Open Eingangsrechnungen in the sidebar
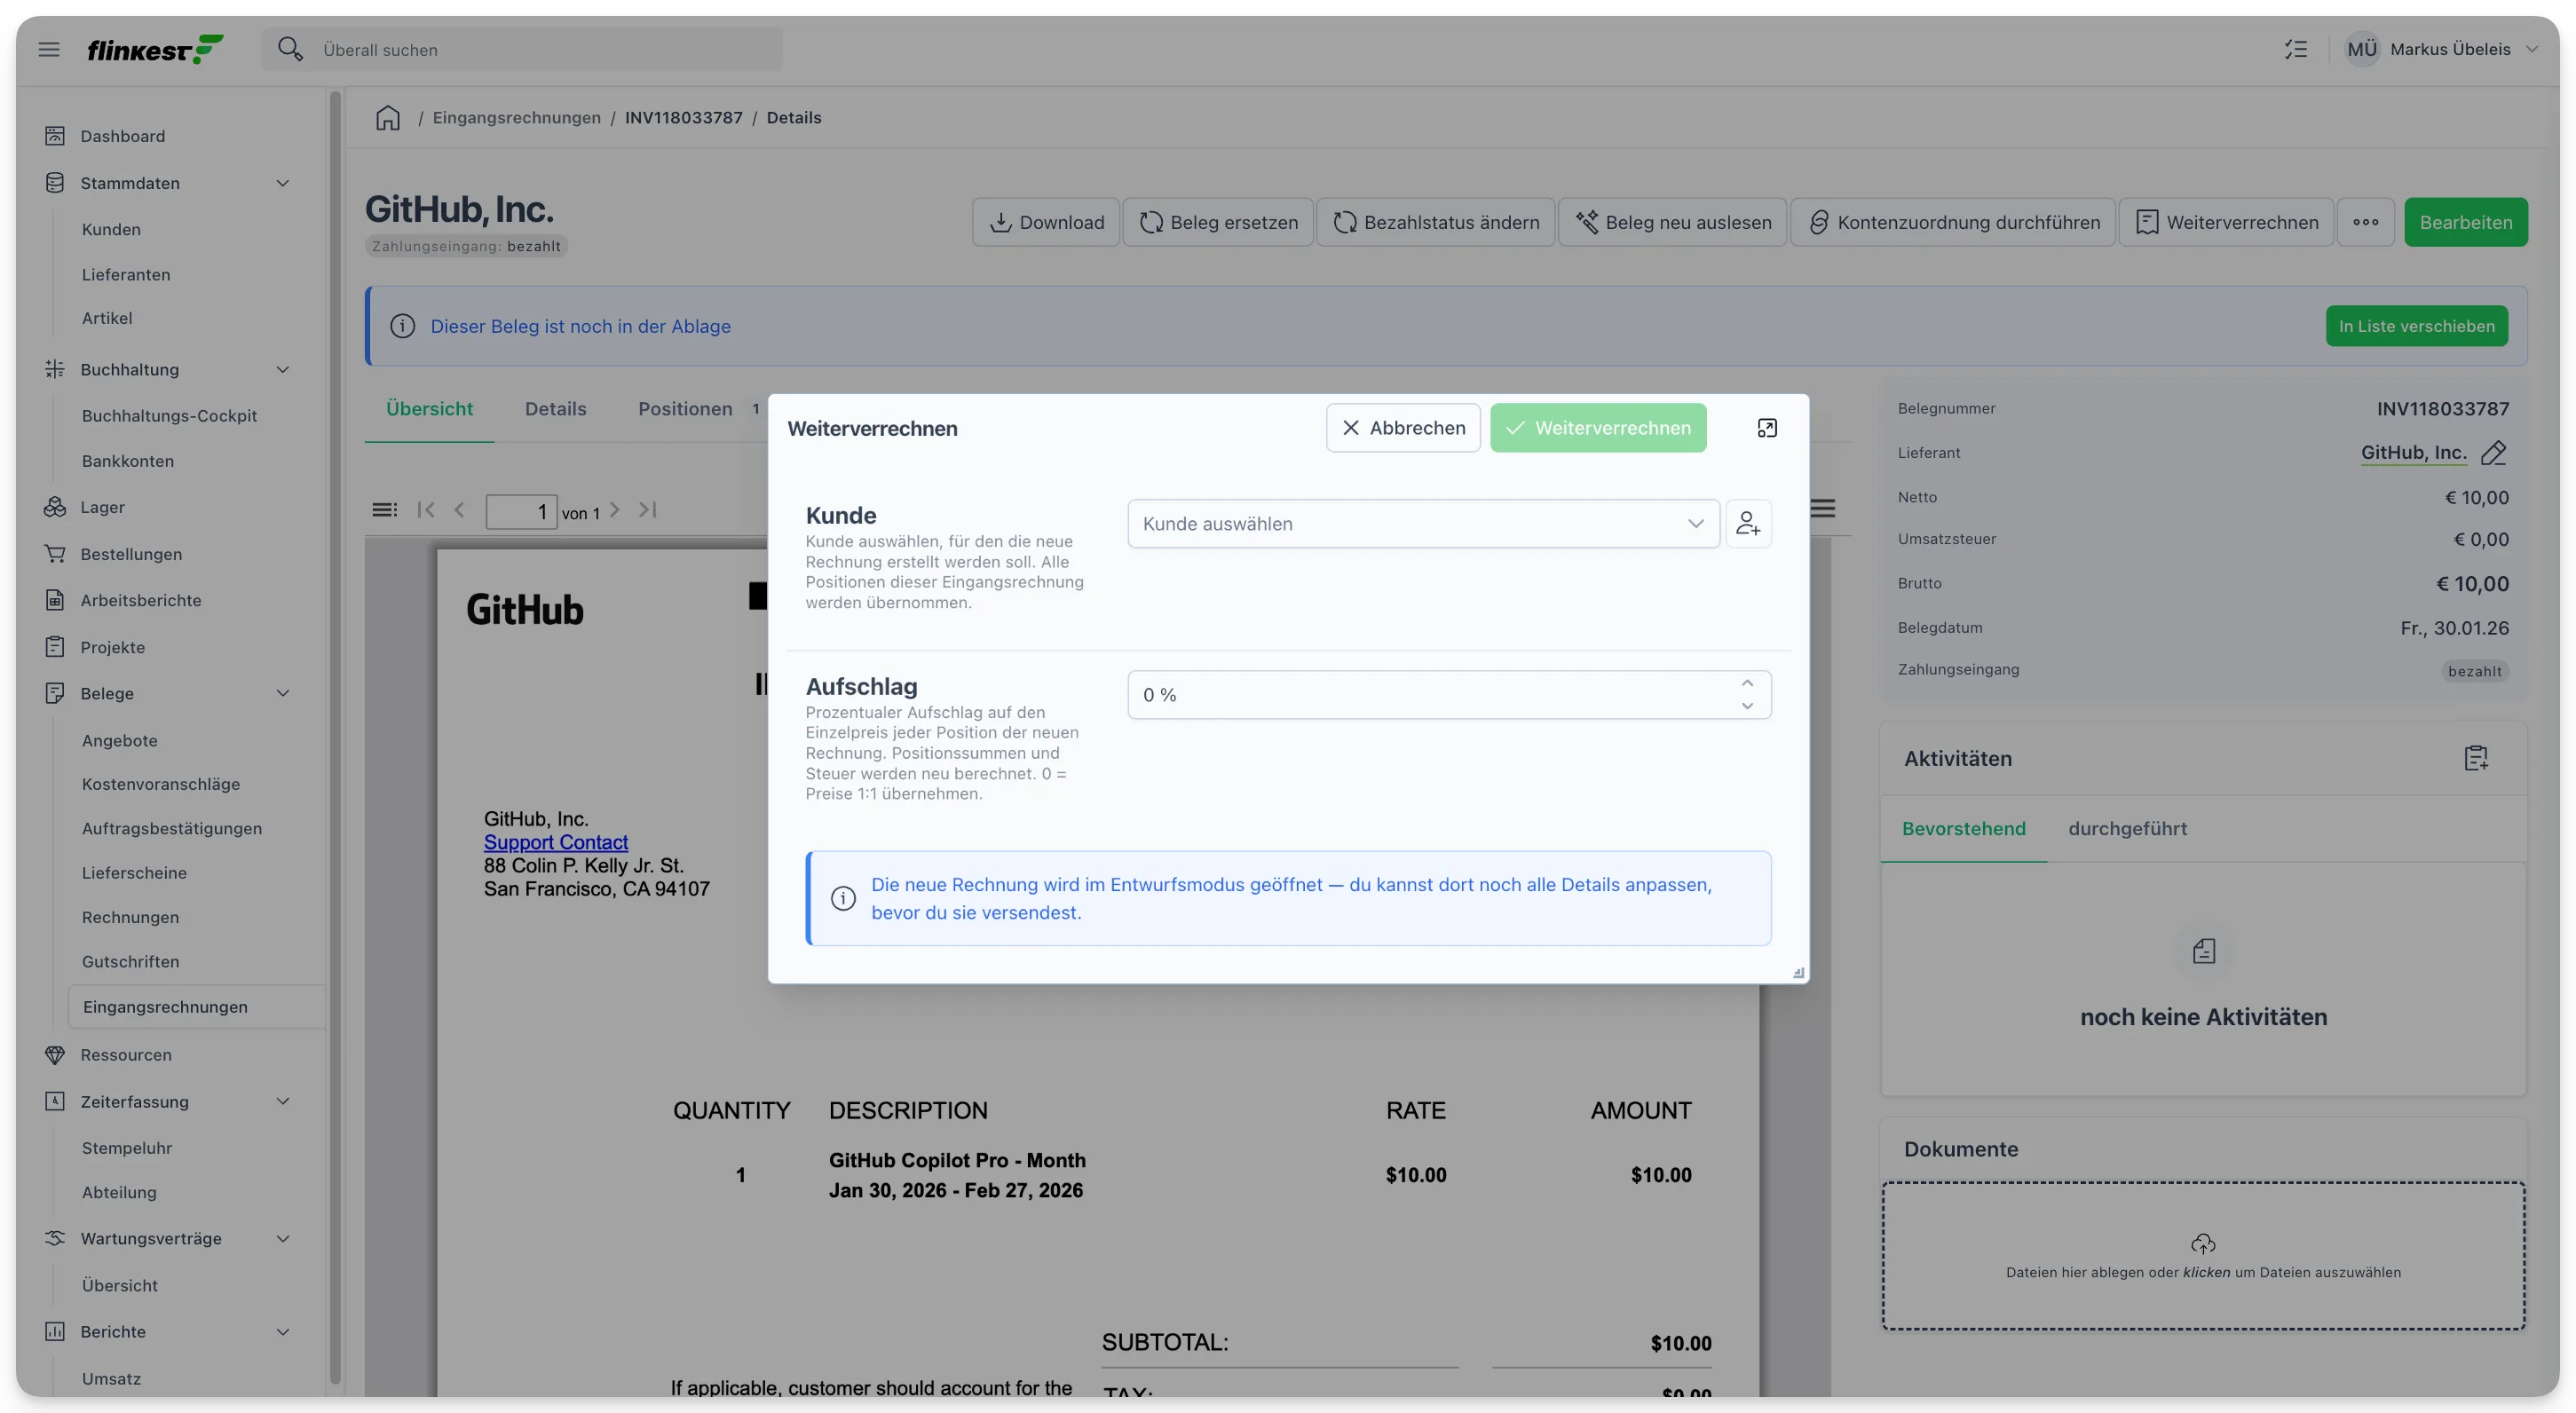The width and height of the screenshot is (2576, 1413). point(165,1006)
